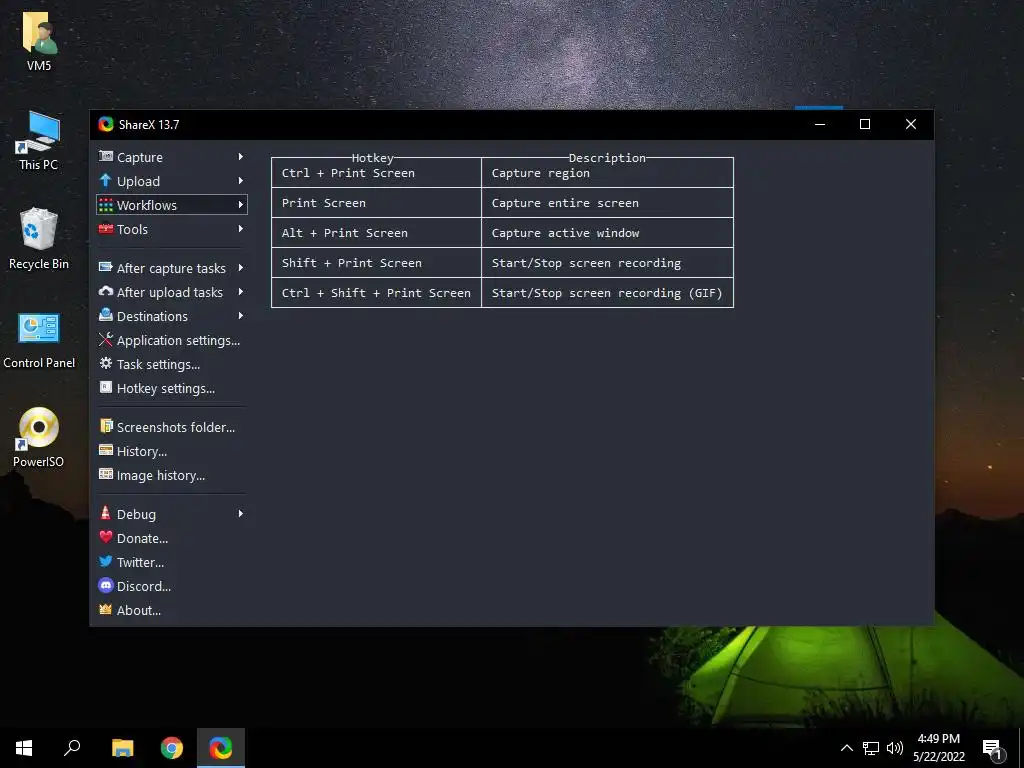Image resolution: width=1024 pixels, height=768 pixels.
Task: Click the Upload arrow icon
Action: point(106,180)
